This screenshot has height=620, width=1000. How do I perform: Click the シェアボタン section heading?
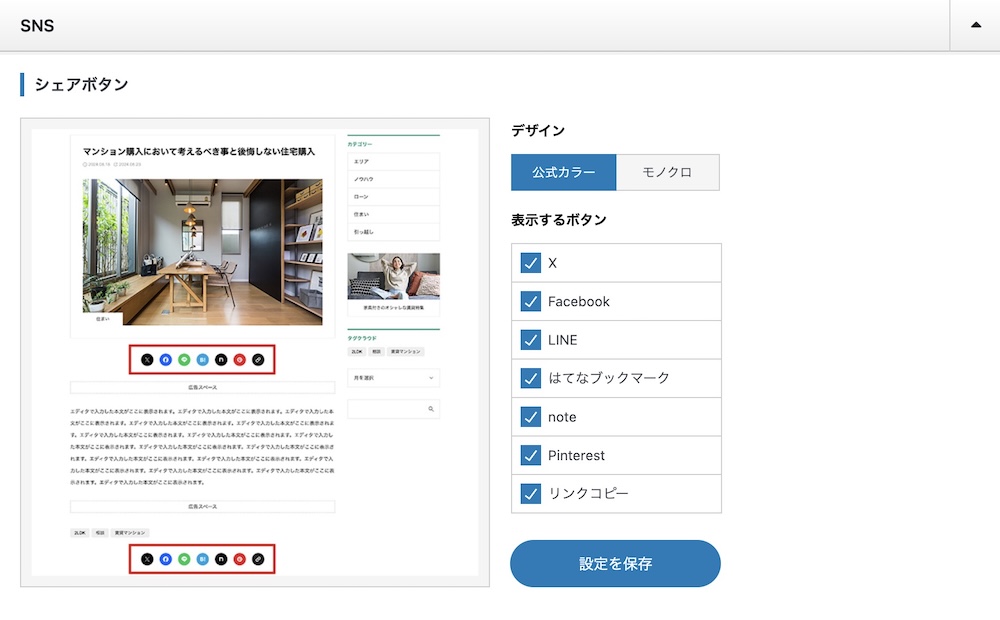81,84
